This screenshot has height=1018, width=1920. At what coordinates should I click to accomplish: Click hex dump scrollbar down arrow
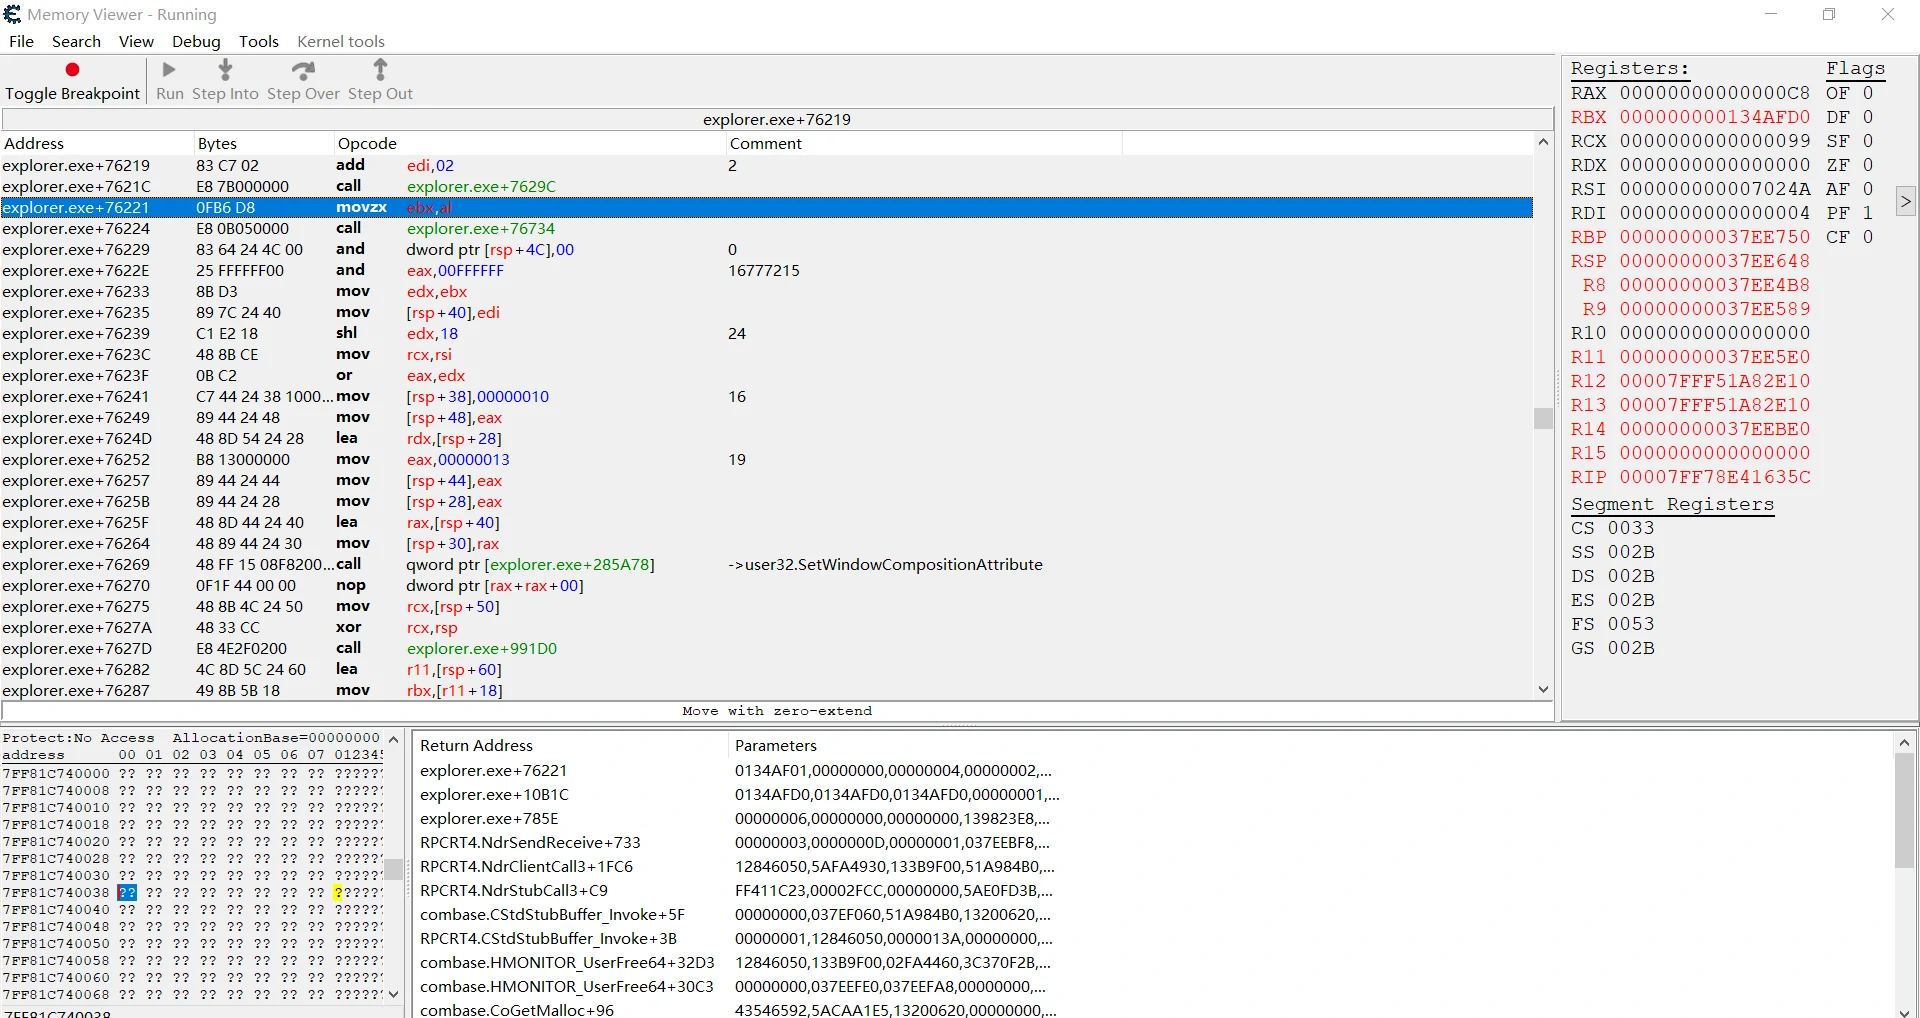(x=394, y=994)
